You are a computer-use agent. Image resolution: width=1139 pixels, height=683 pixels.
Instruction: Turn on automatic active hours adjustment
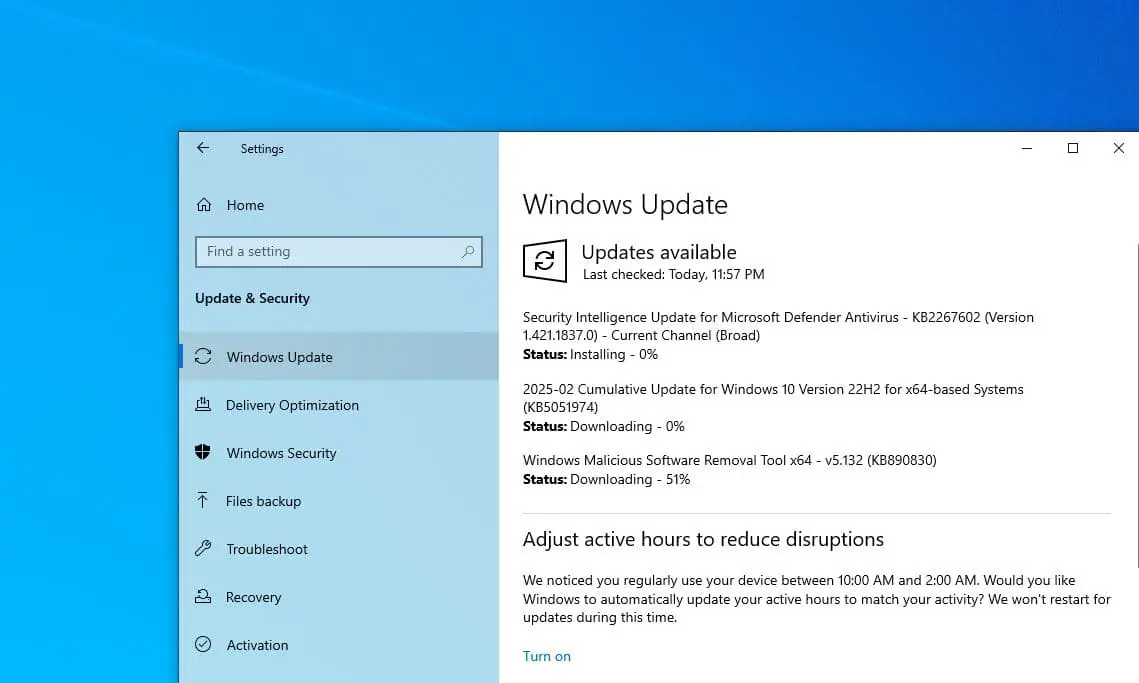[x=546, y=656]
